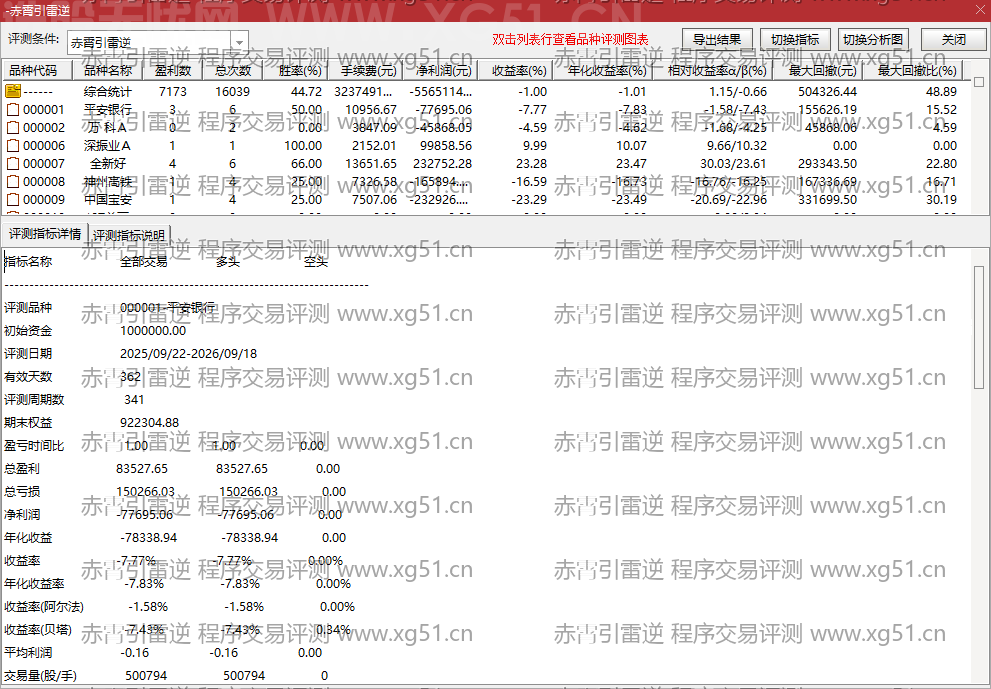
Task: Switch to the 评测指标说明 tab
Action: [x=129, y=235]
